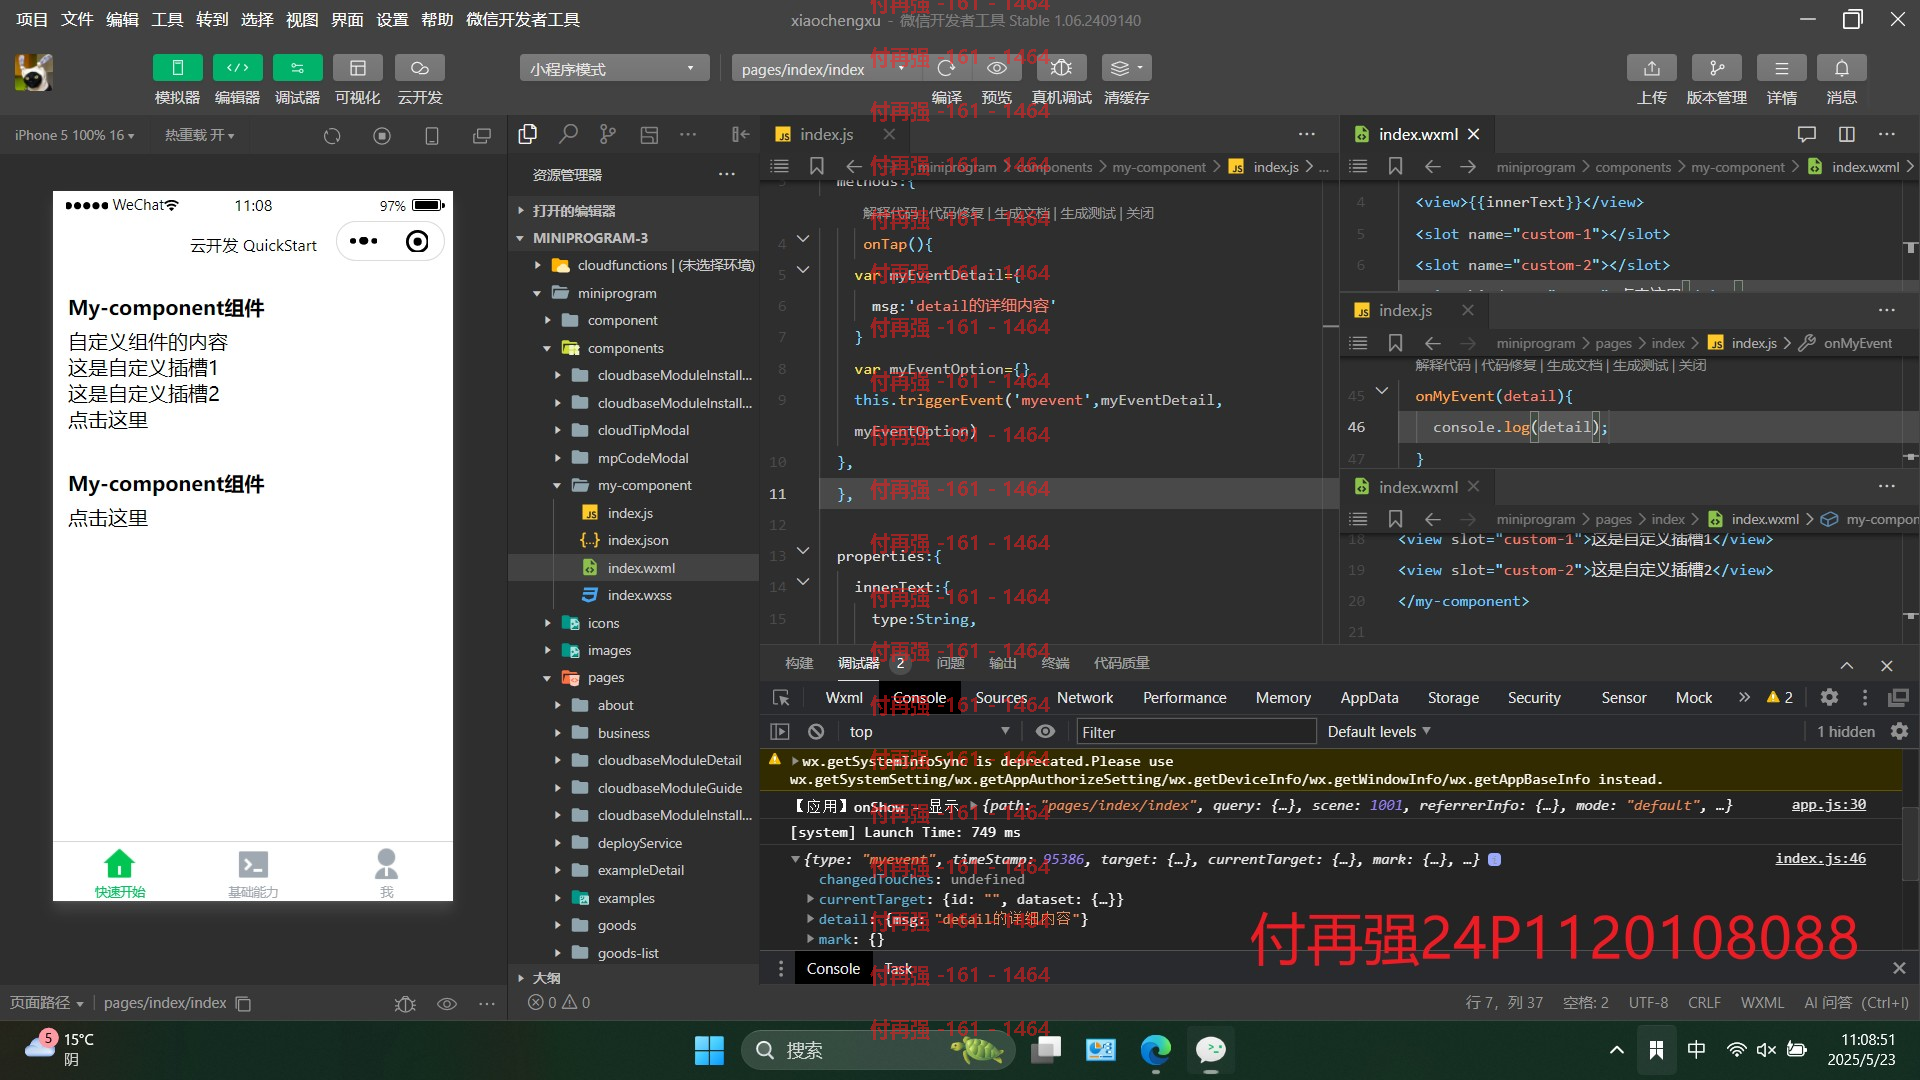
Task: Open the 问题 panel tab
Action: (x=950, y=663)
